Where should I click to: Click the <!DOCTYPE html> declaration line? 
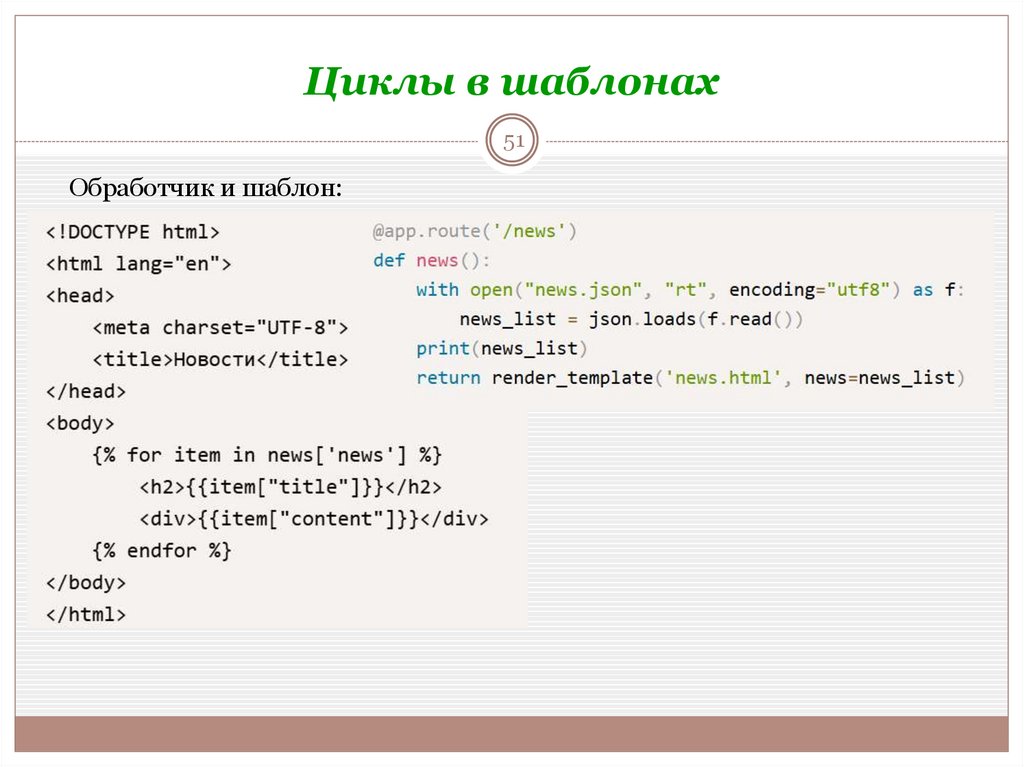132,231
